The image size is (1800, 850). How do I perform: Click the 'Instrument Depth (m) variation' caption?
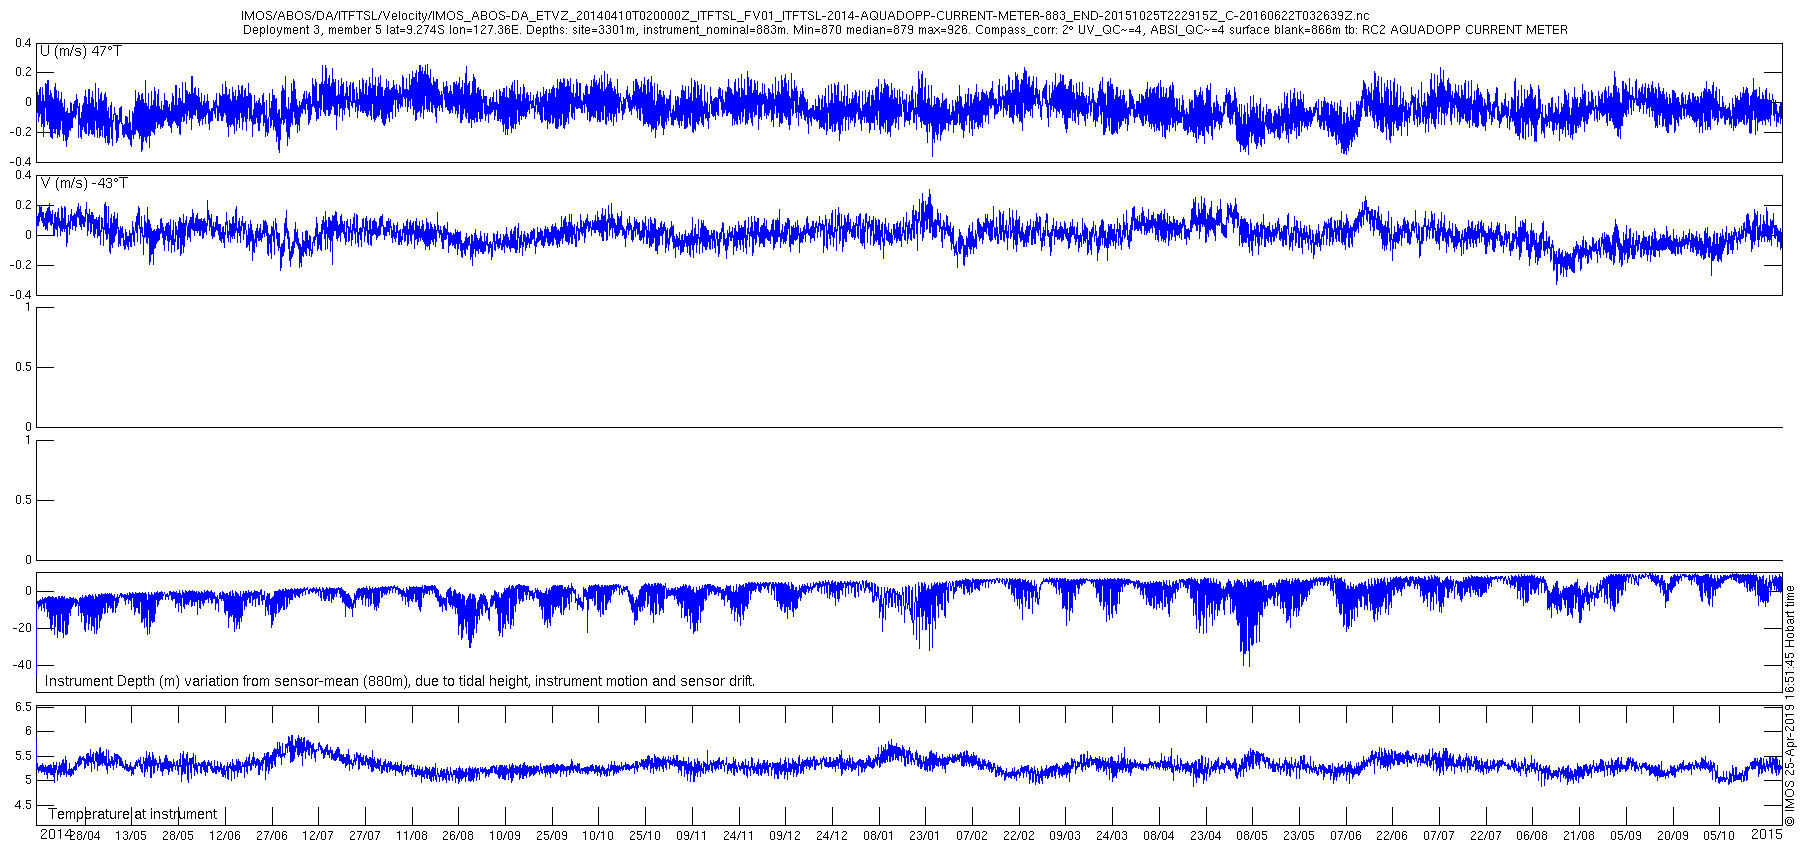coord(400,681)
